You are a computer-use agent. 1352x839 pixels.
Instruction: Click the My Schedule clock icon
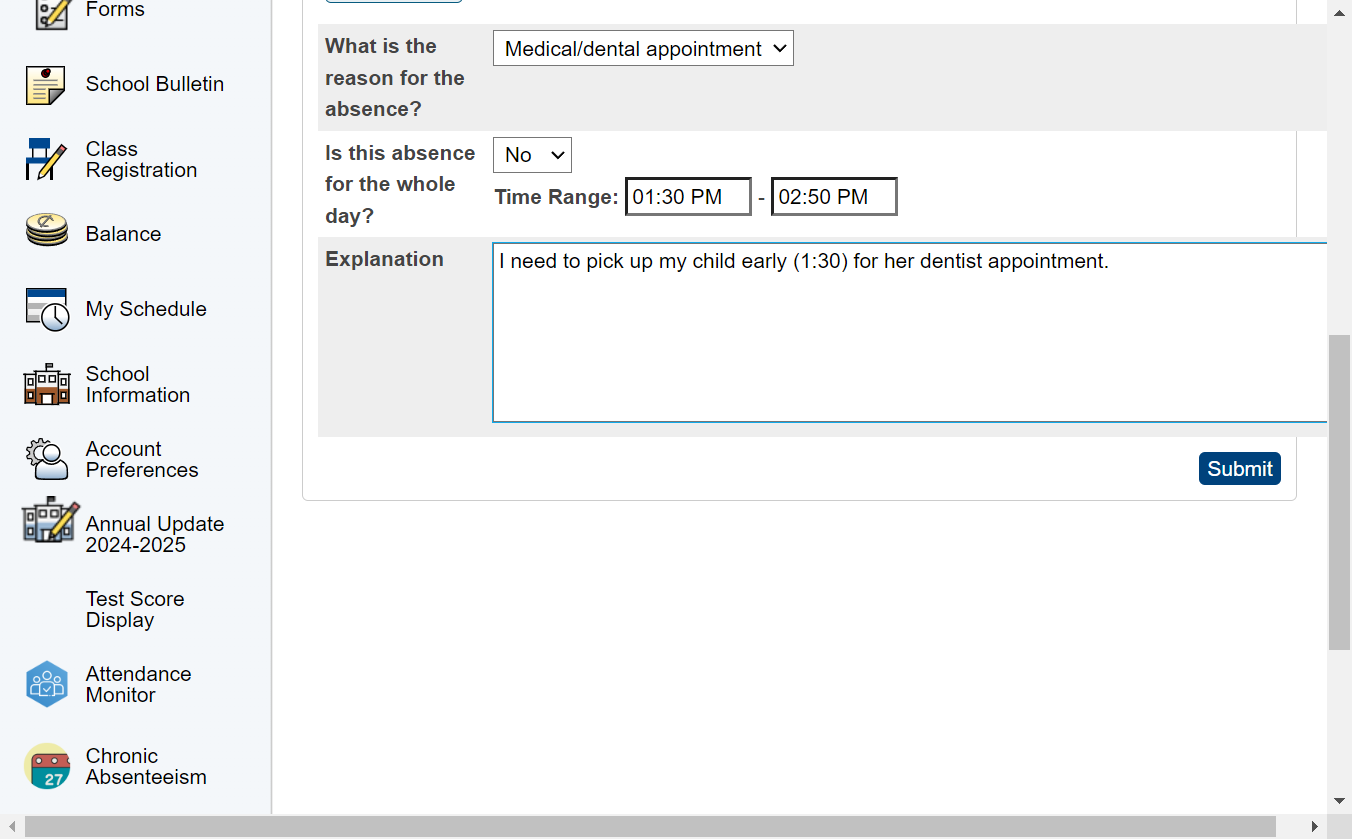coord(47,309)
